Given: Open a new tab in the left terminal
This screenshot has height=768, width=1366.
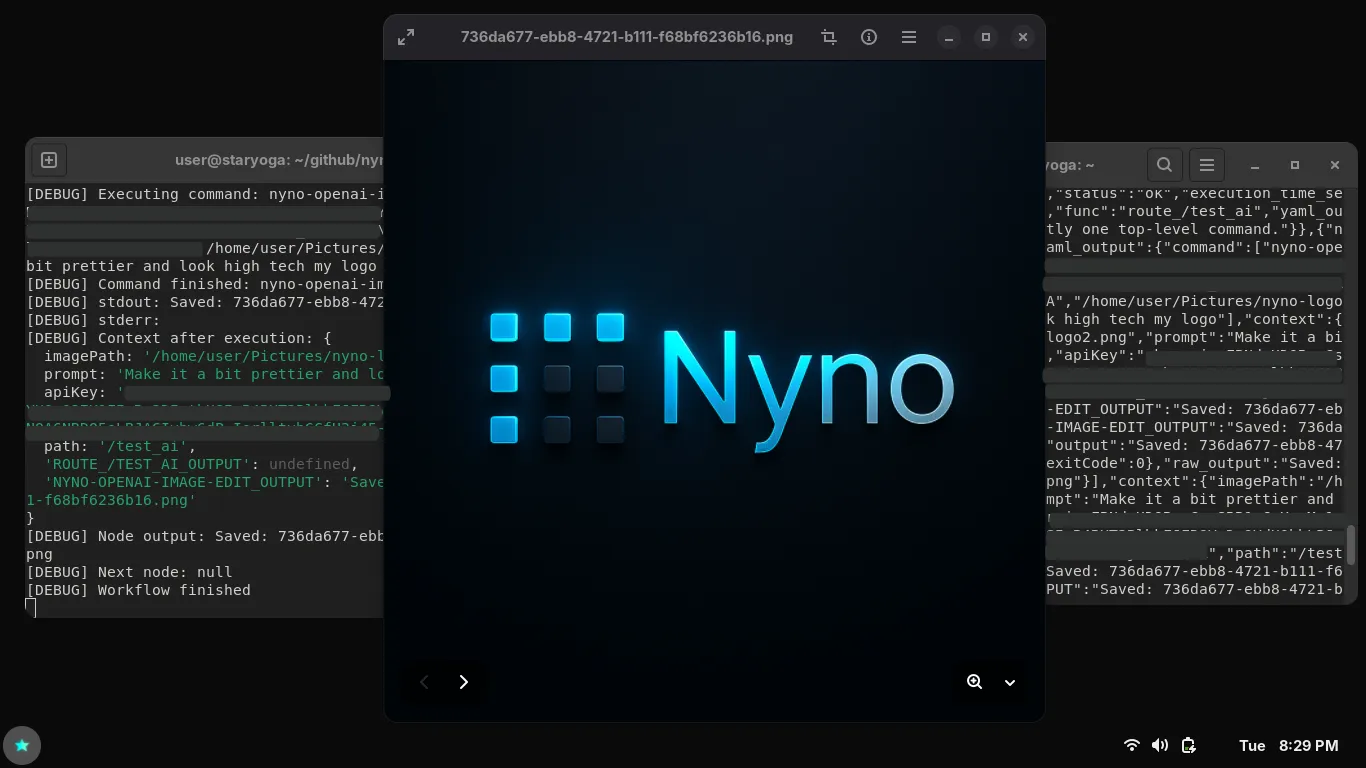Looking at the screenshot, I should 49,159.
